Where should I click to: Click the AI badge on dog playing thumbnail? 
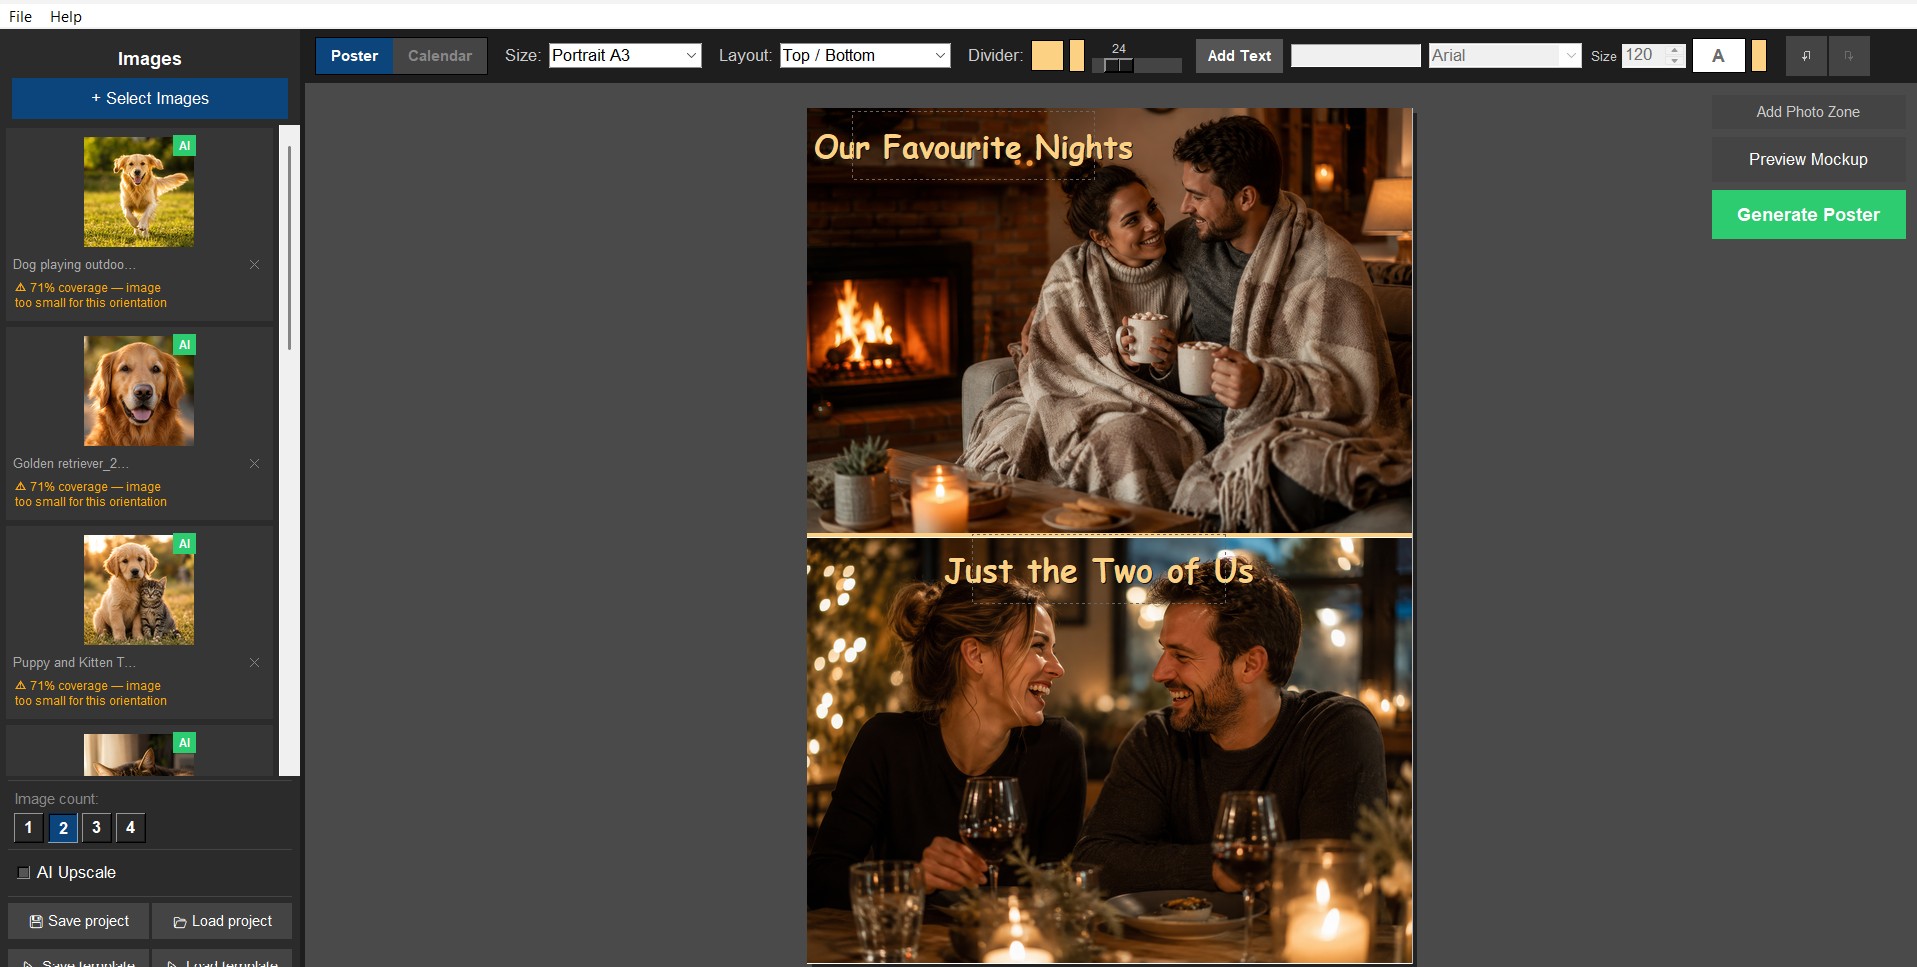[185, 146]
